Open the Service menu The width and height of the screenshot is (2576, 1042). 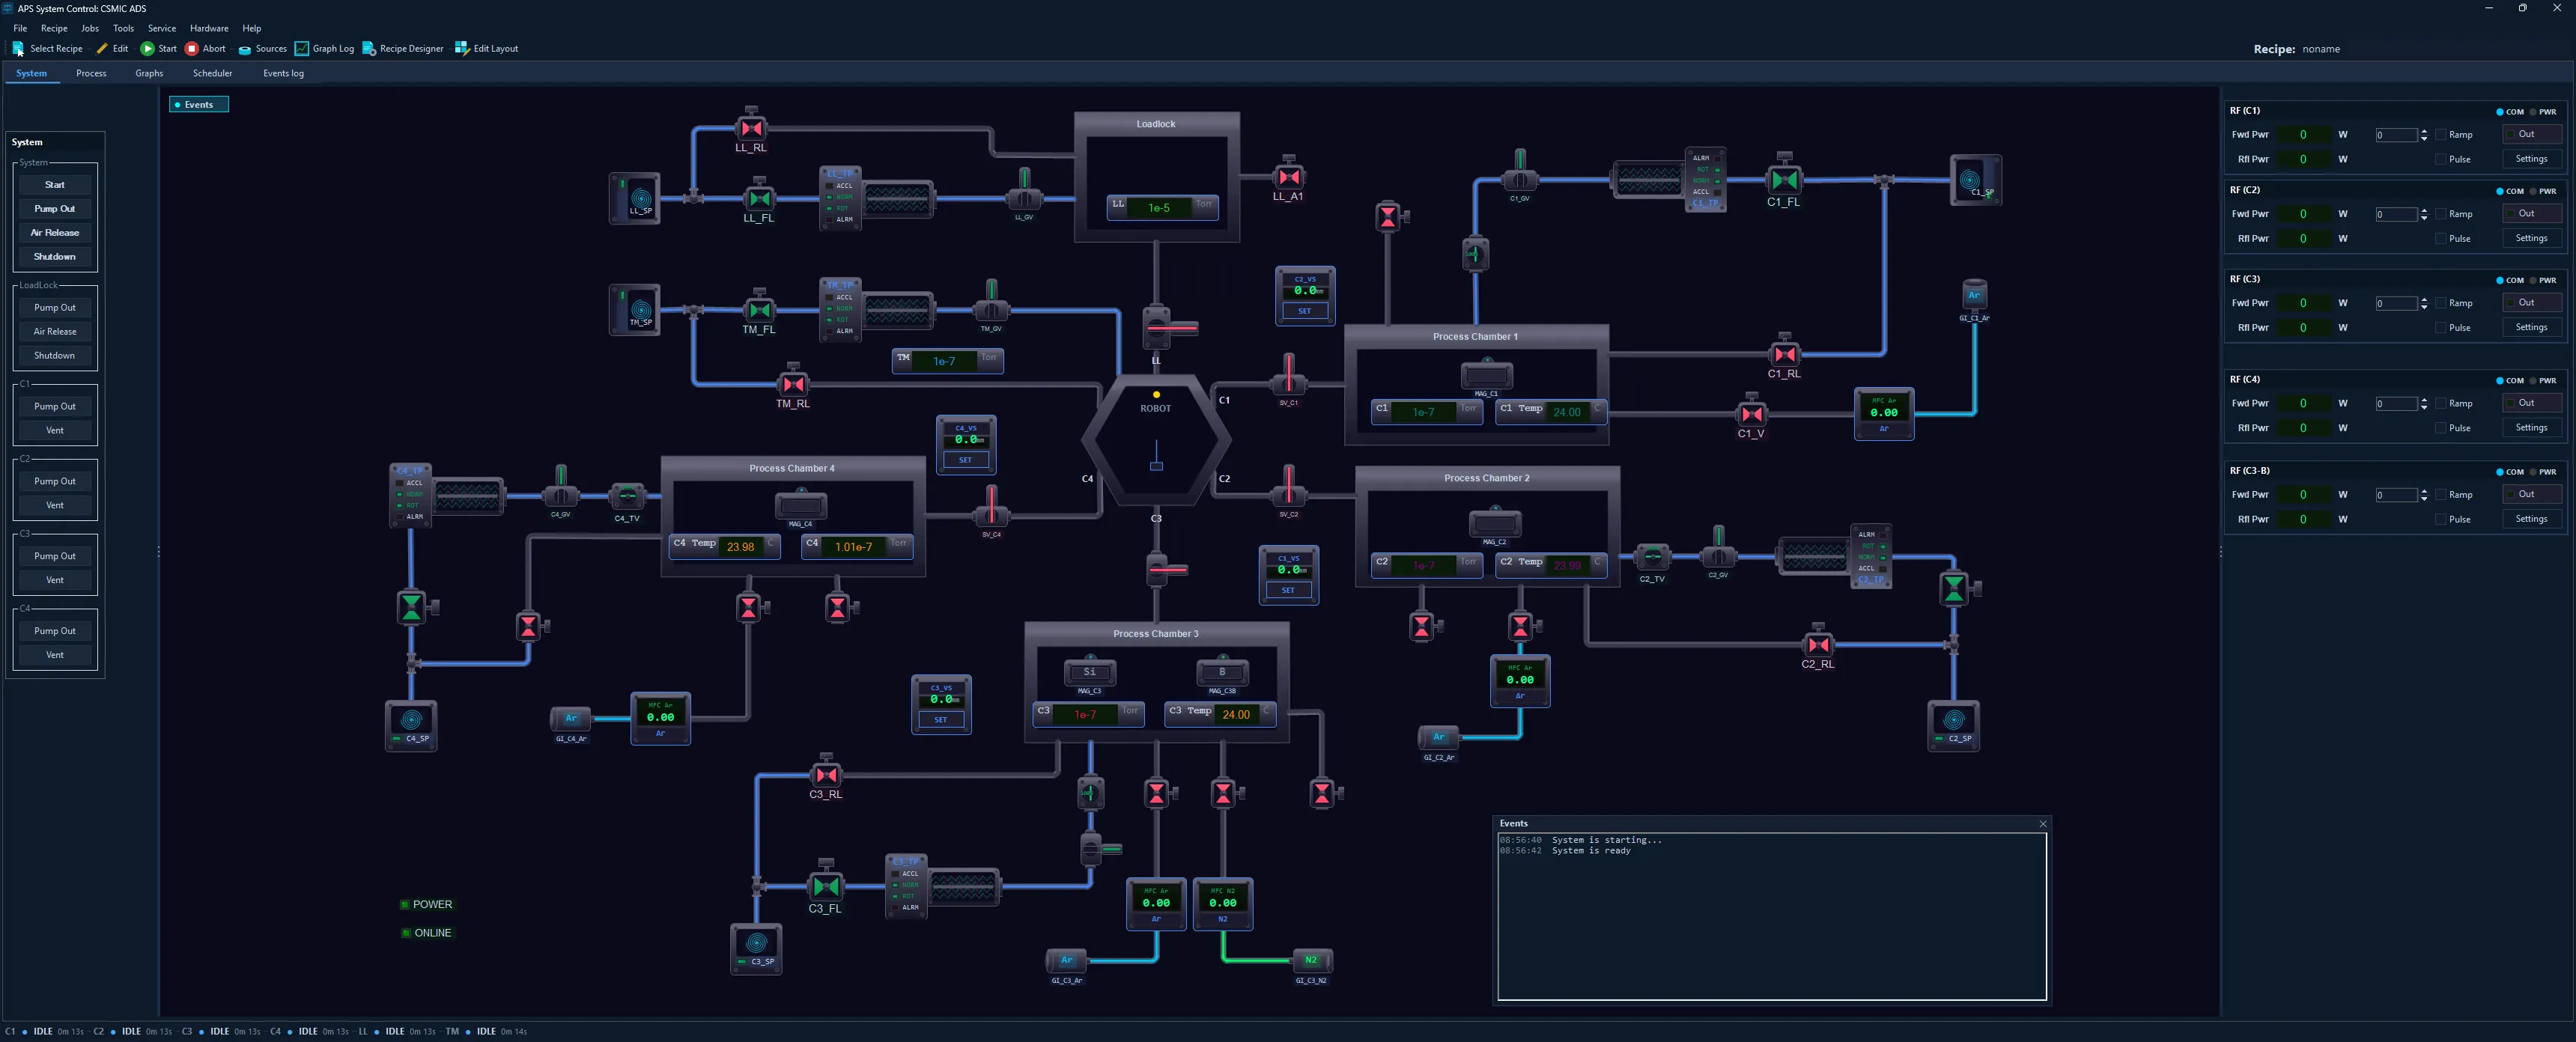162,28
